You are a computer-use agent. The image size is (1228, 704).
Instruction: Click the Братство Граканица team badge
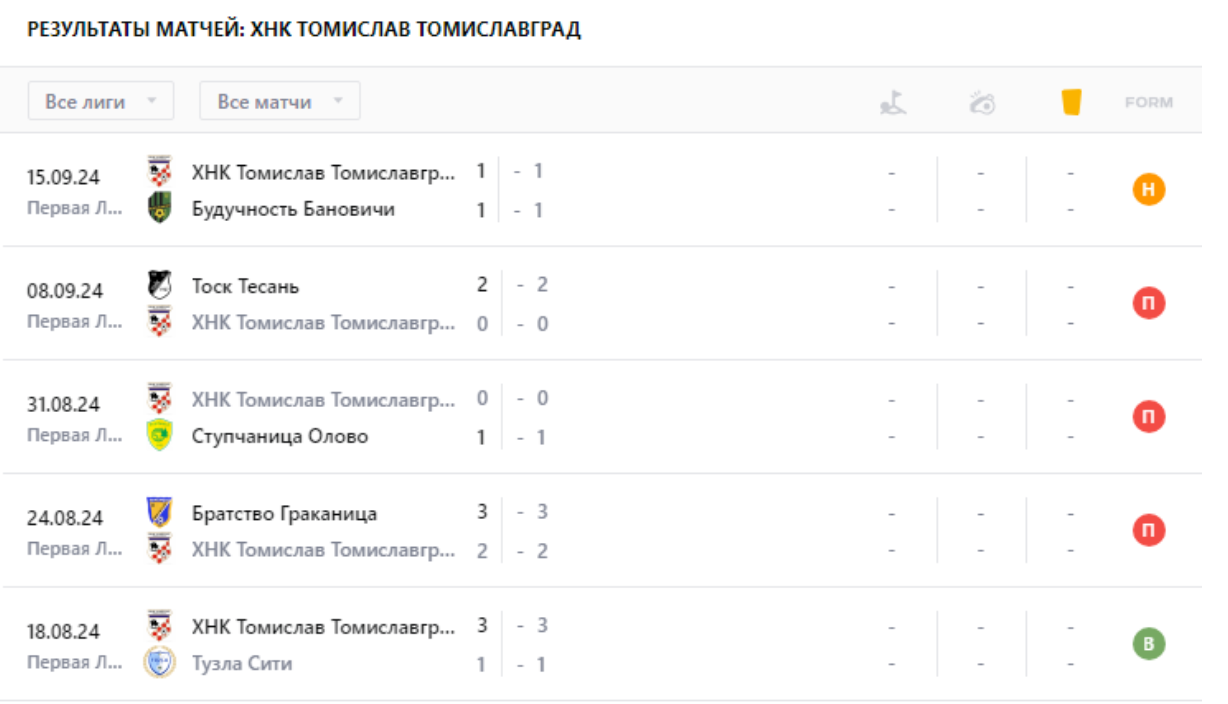pyautogui.click(x=157, y=512)
